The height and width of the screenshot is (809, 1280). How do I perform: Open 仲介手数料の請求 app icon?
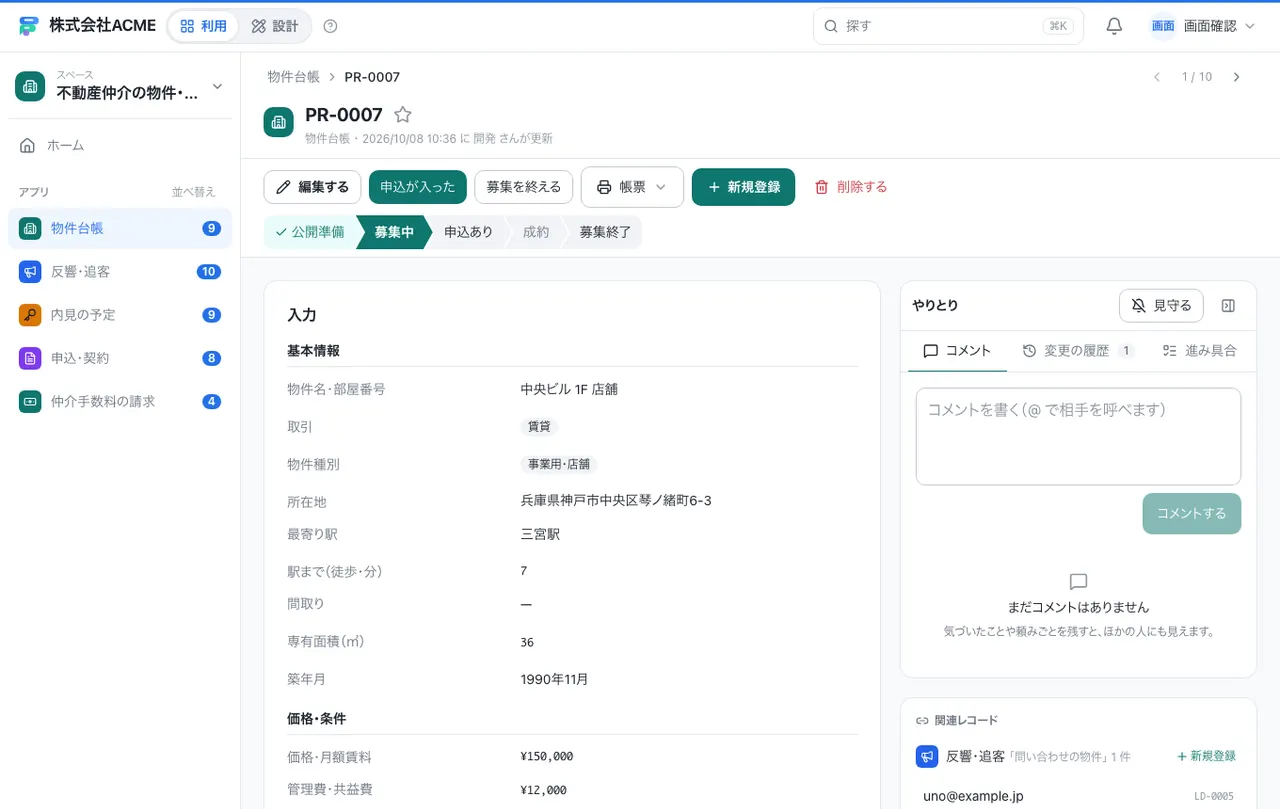tap(30, 401)
